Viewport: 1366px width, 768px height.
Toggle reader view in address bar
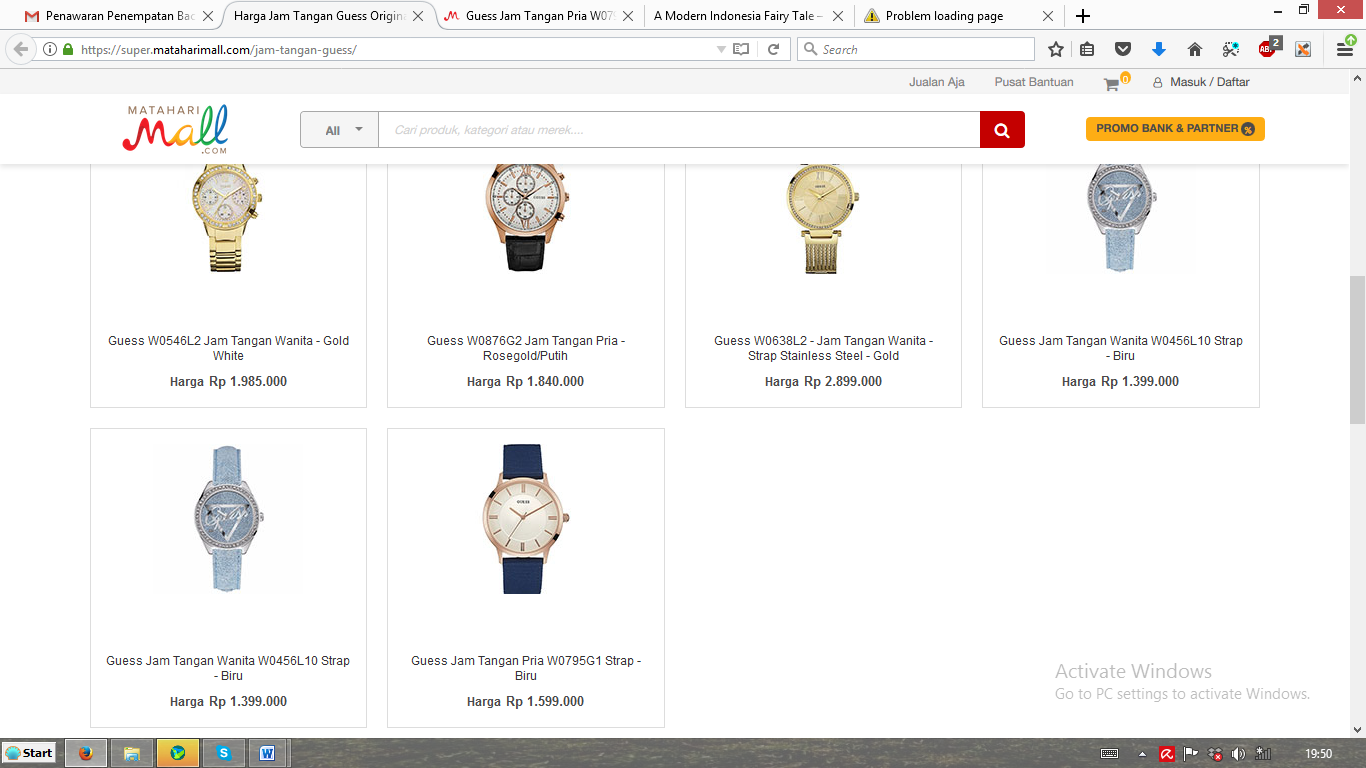[741, 49]
